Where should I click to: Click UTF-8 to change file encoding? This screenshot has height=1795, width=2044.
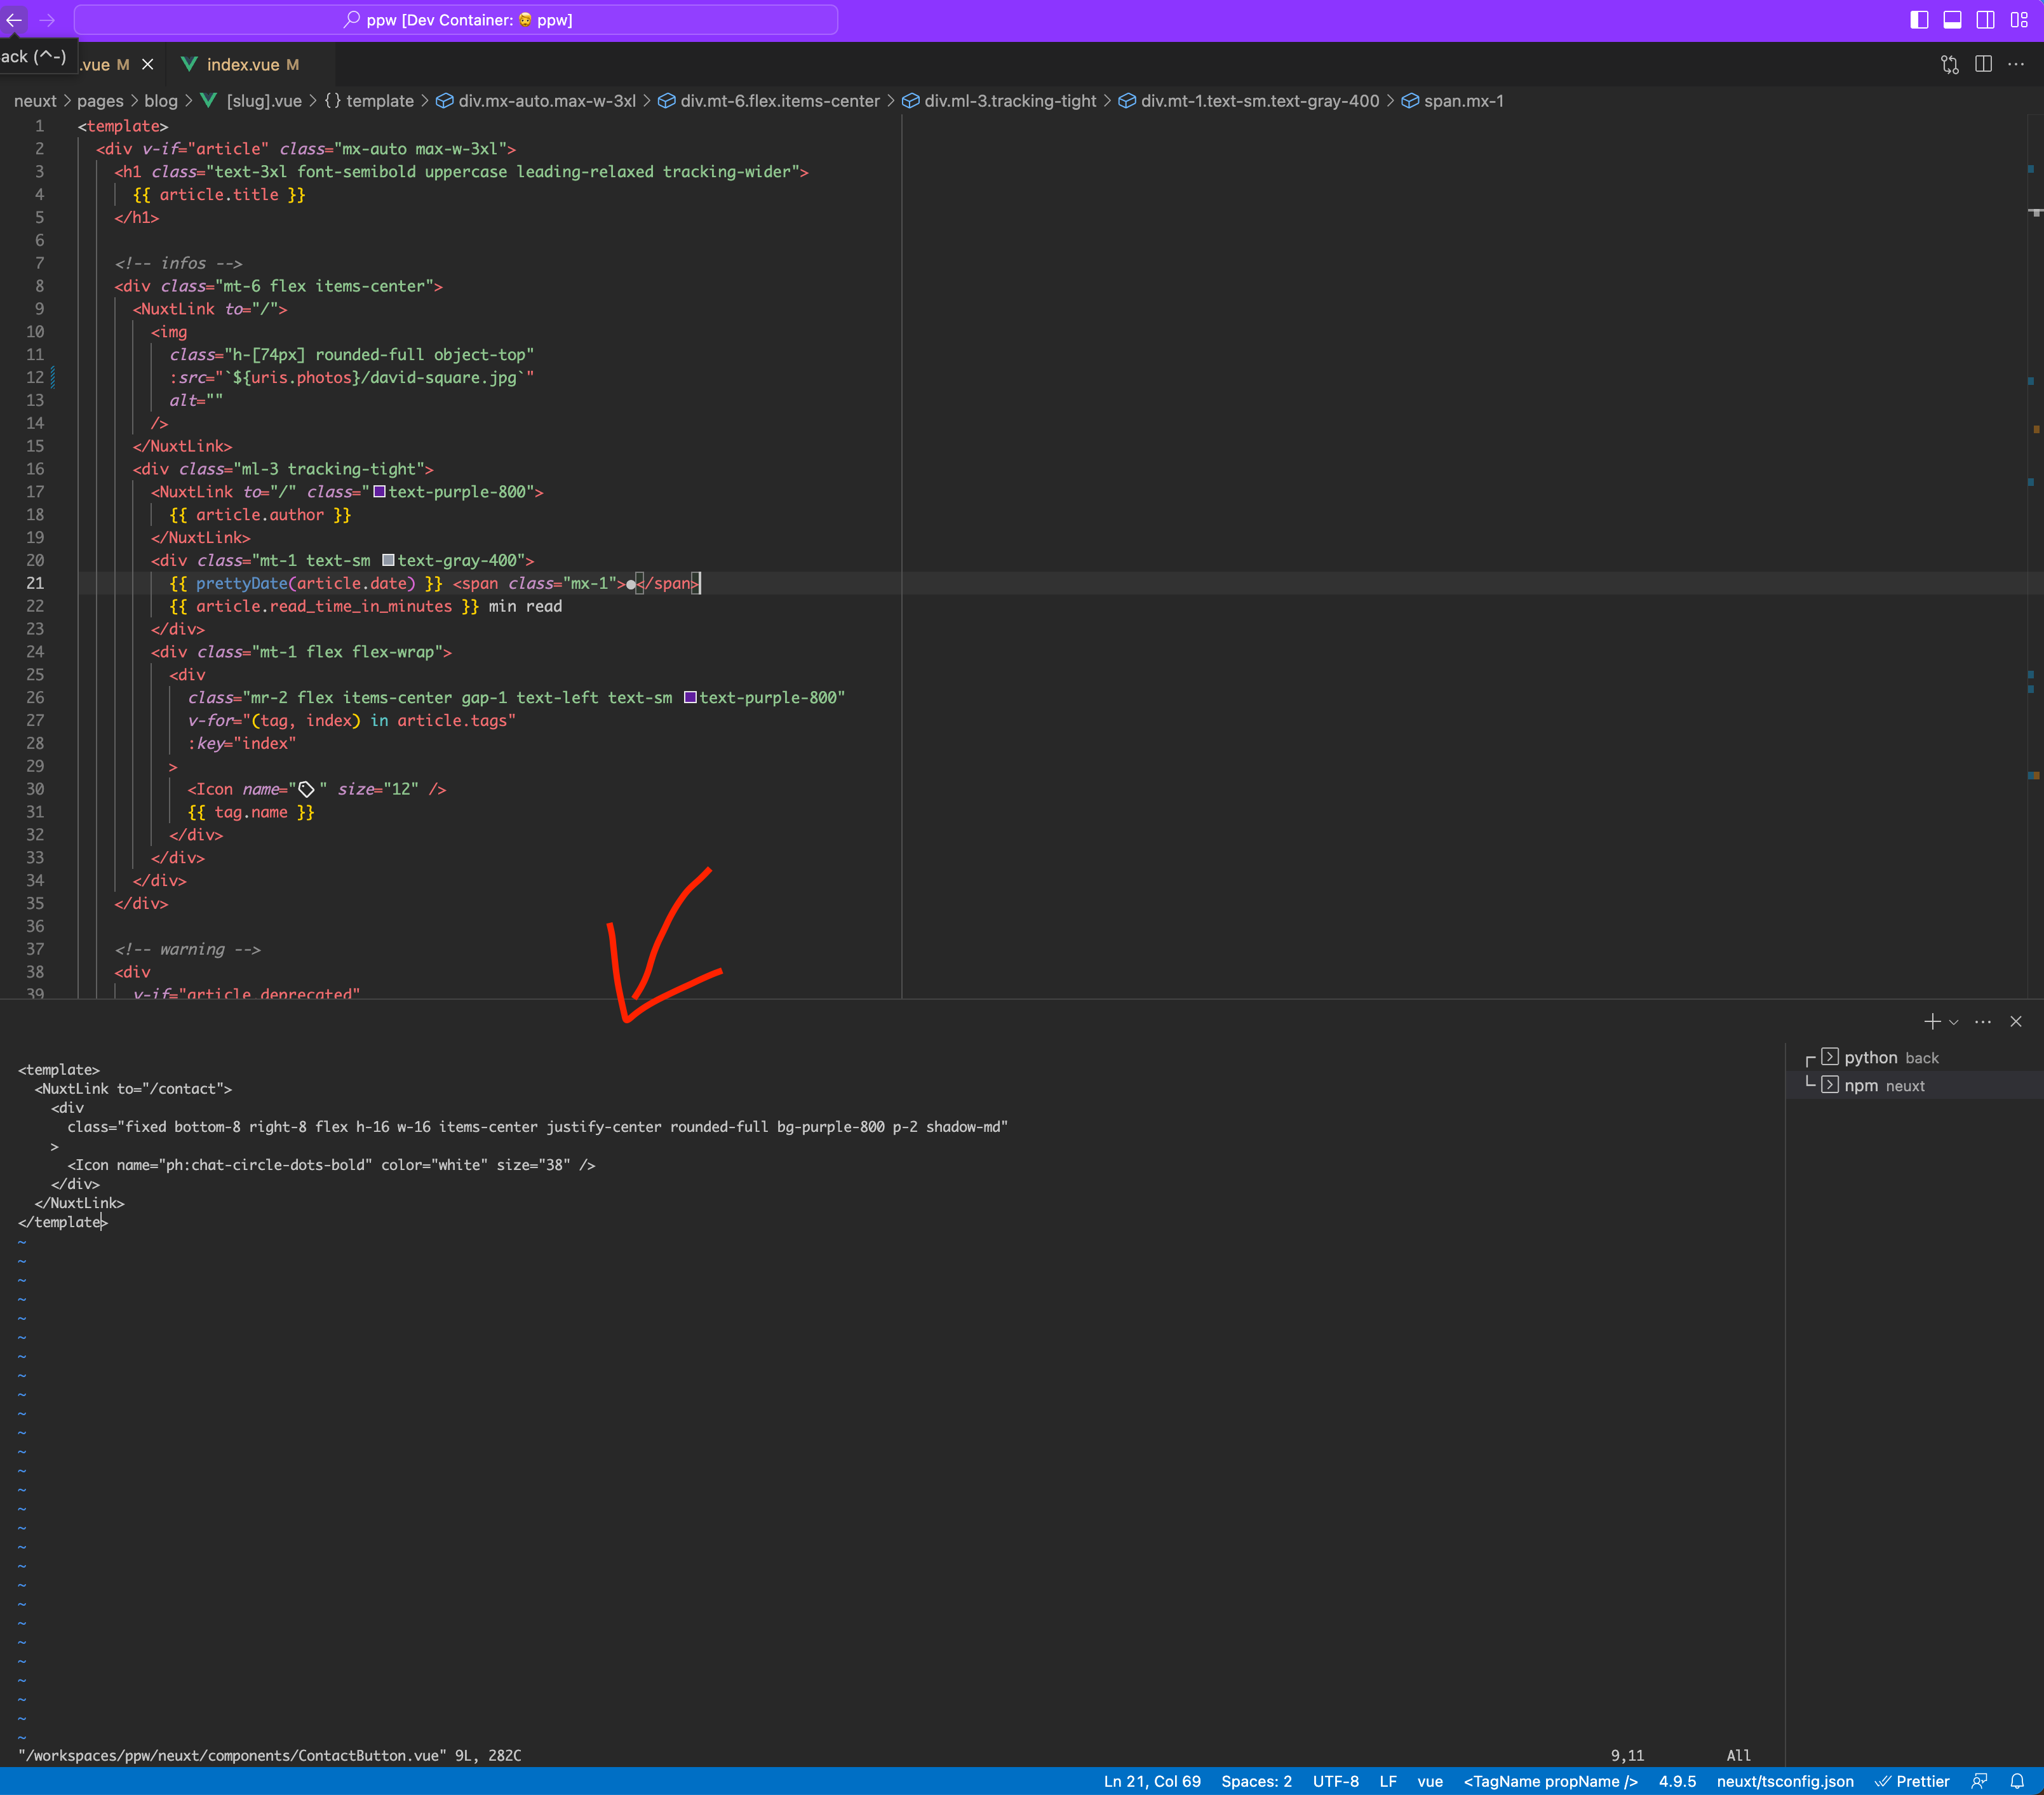tap(1335, 1781)
